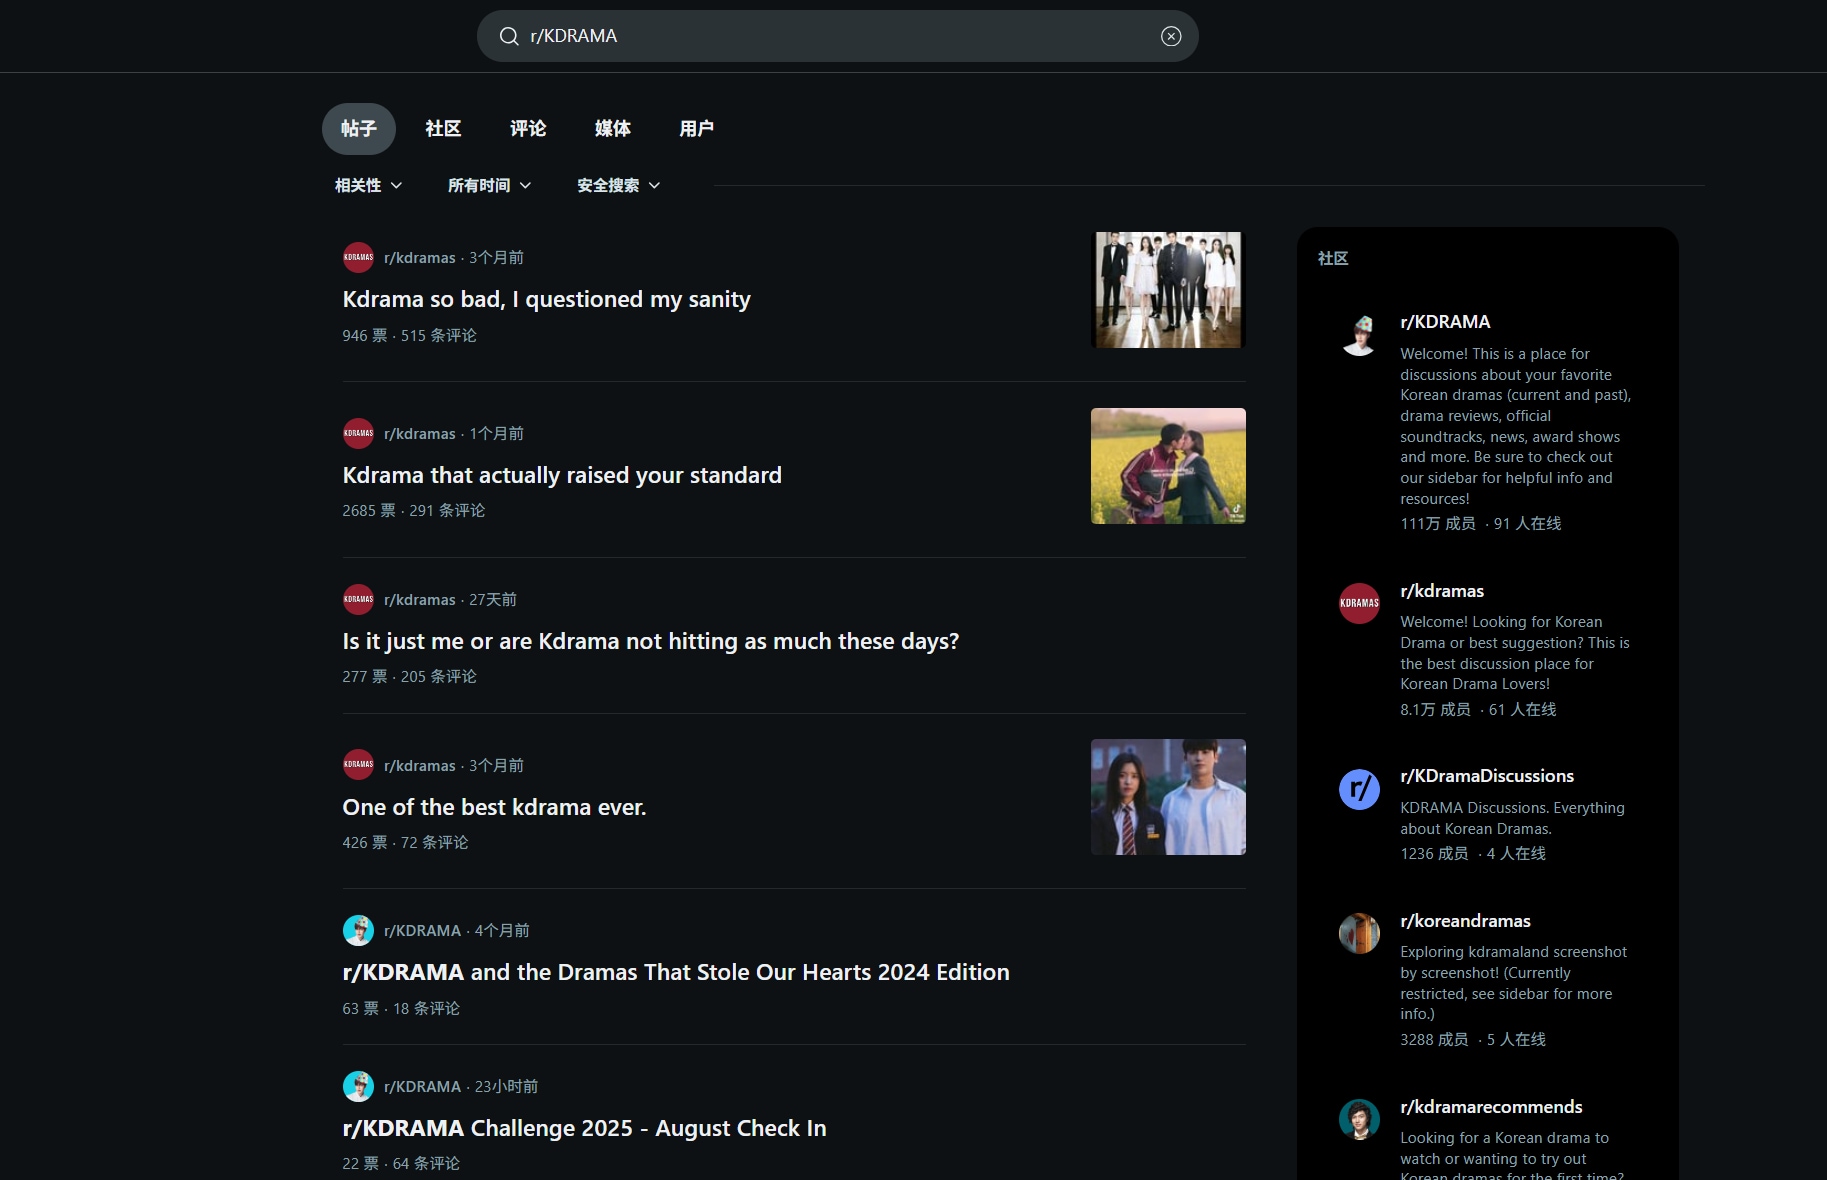
Task: Click r/kdramas avatar on 'Kdrama so bad' post
Action: pyautogui.click(x=358, y=258)
